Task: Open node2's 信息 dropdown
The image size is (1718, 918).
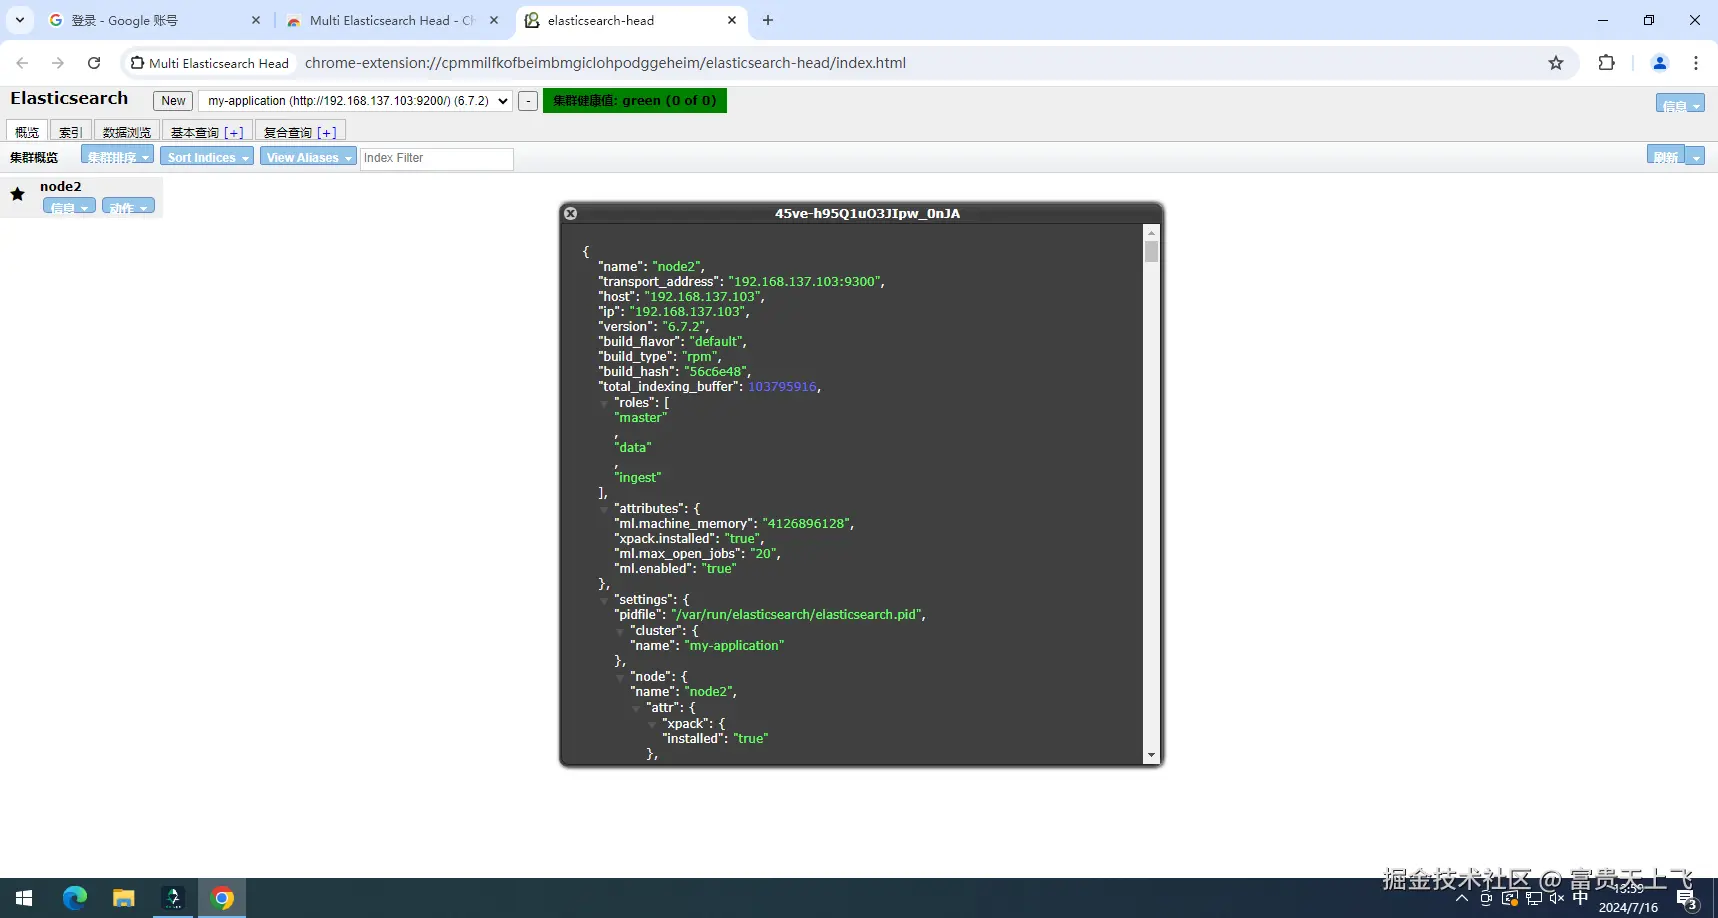Action: (69, 207)
